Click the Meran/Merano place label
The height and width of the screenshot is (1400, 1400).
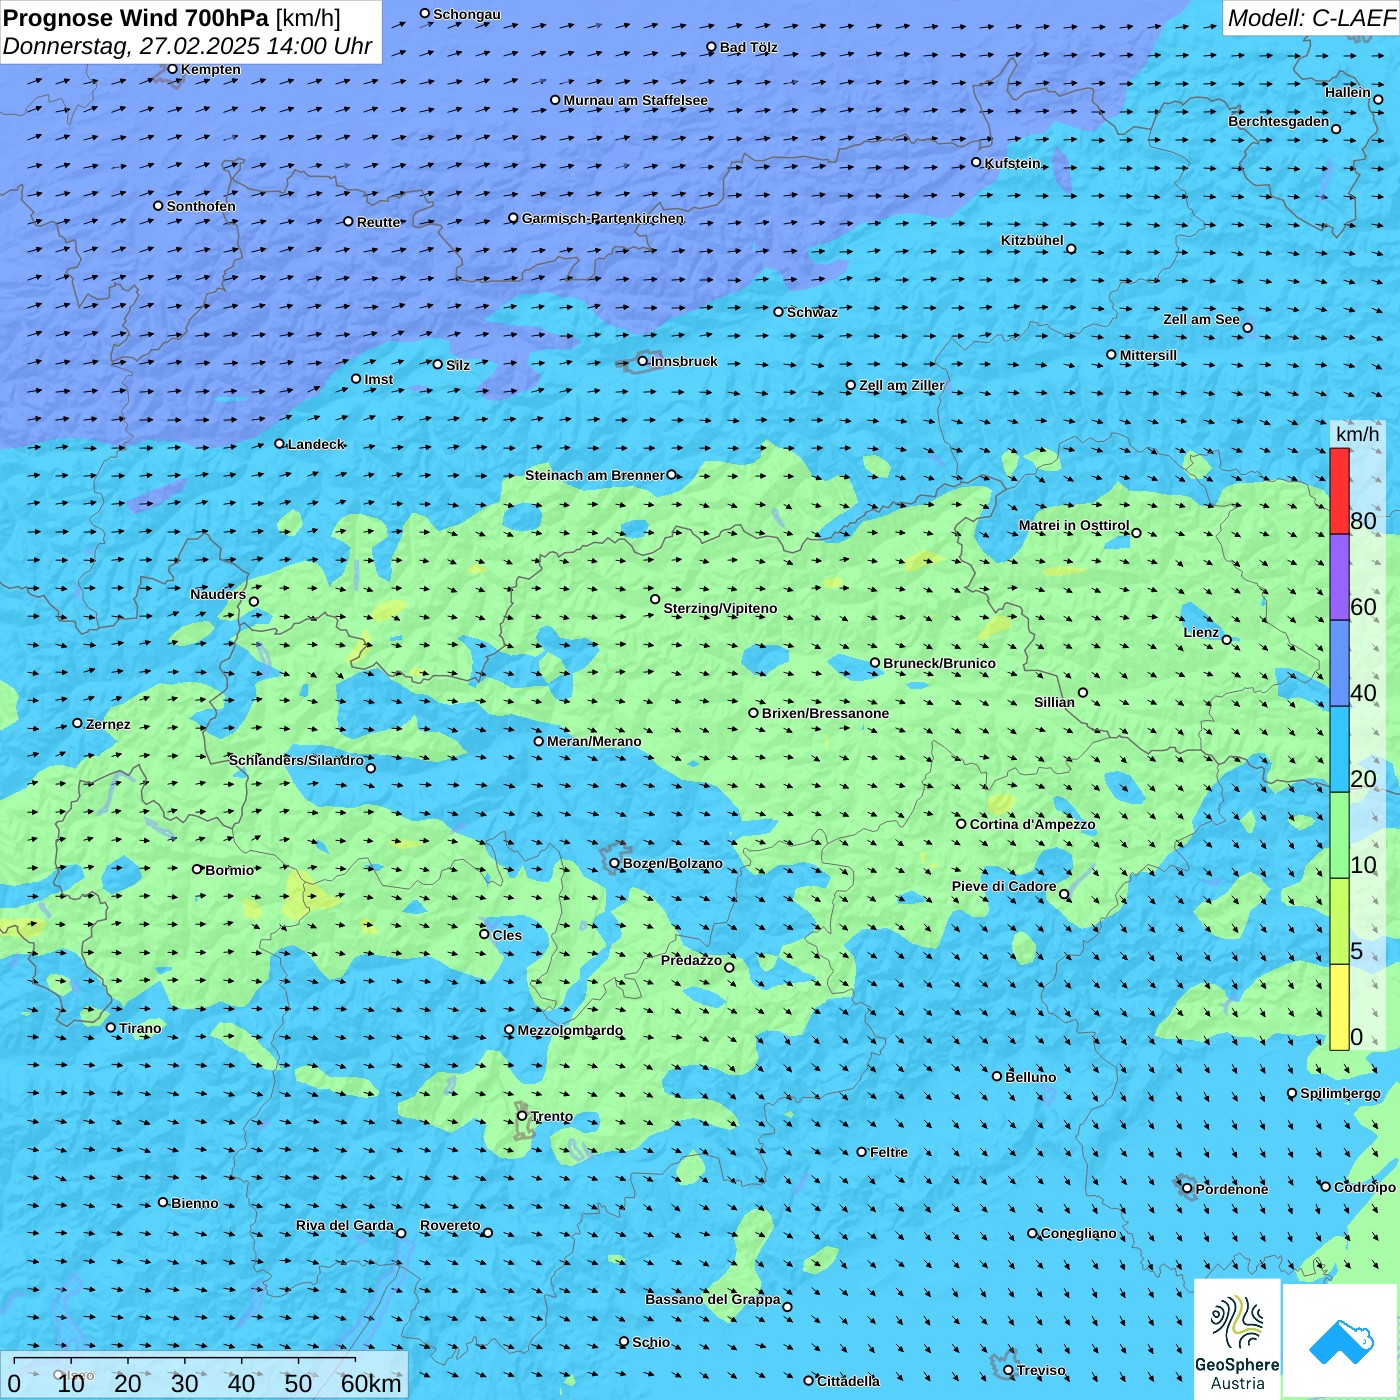[x=594, y=741]
